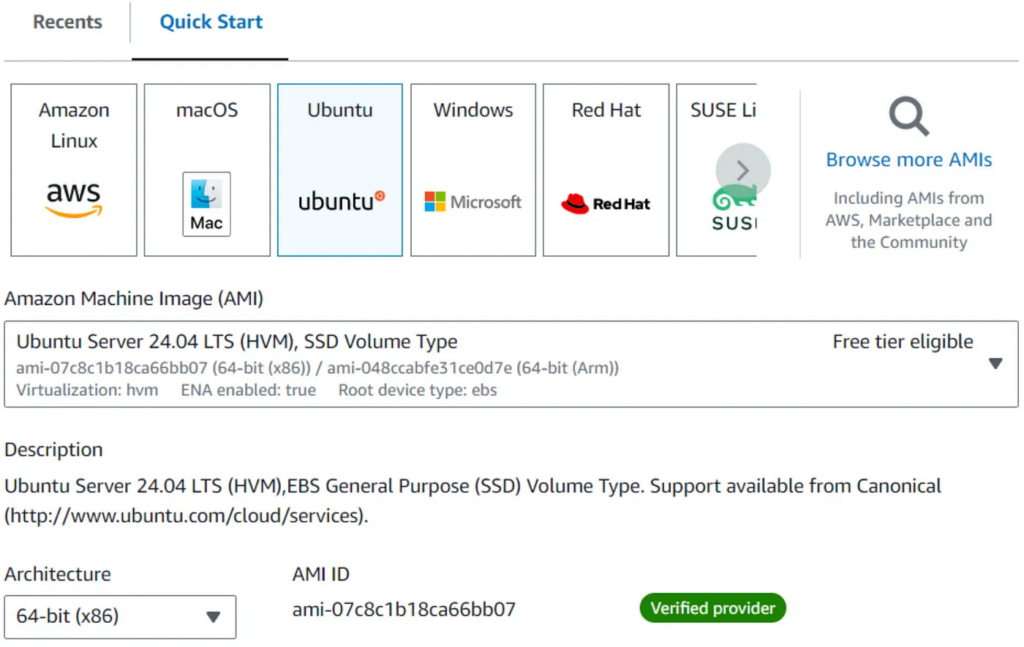The image size is (1024, 647).
Task: Select the Amazon Linux AWS logo tile
Action: pyautogui.click(x=74, y=170)
